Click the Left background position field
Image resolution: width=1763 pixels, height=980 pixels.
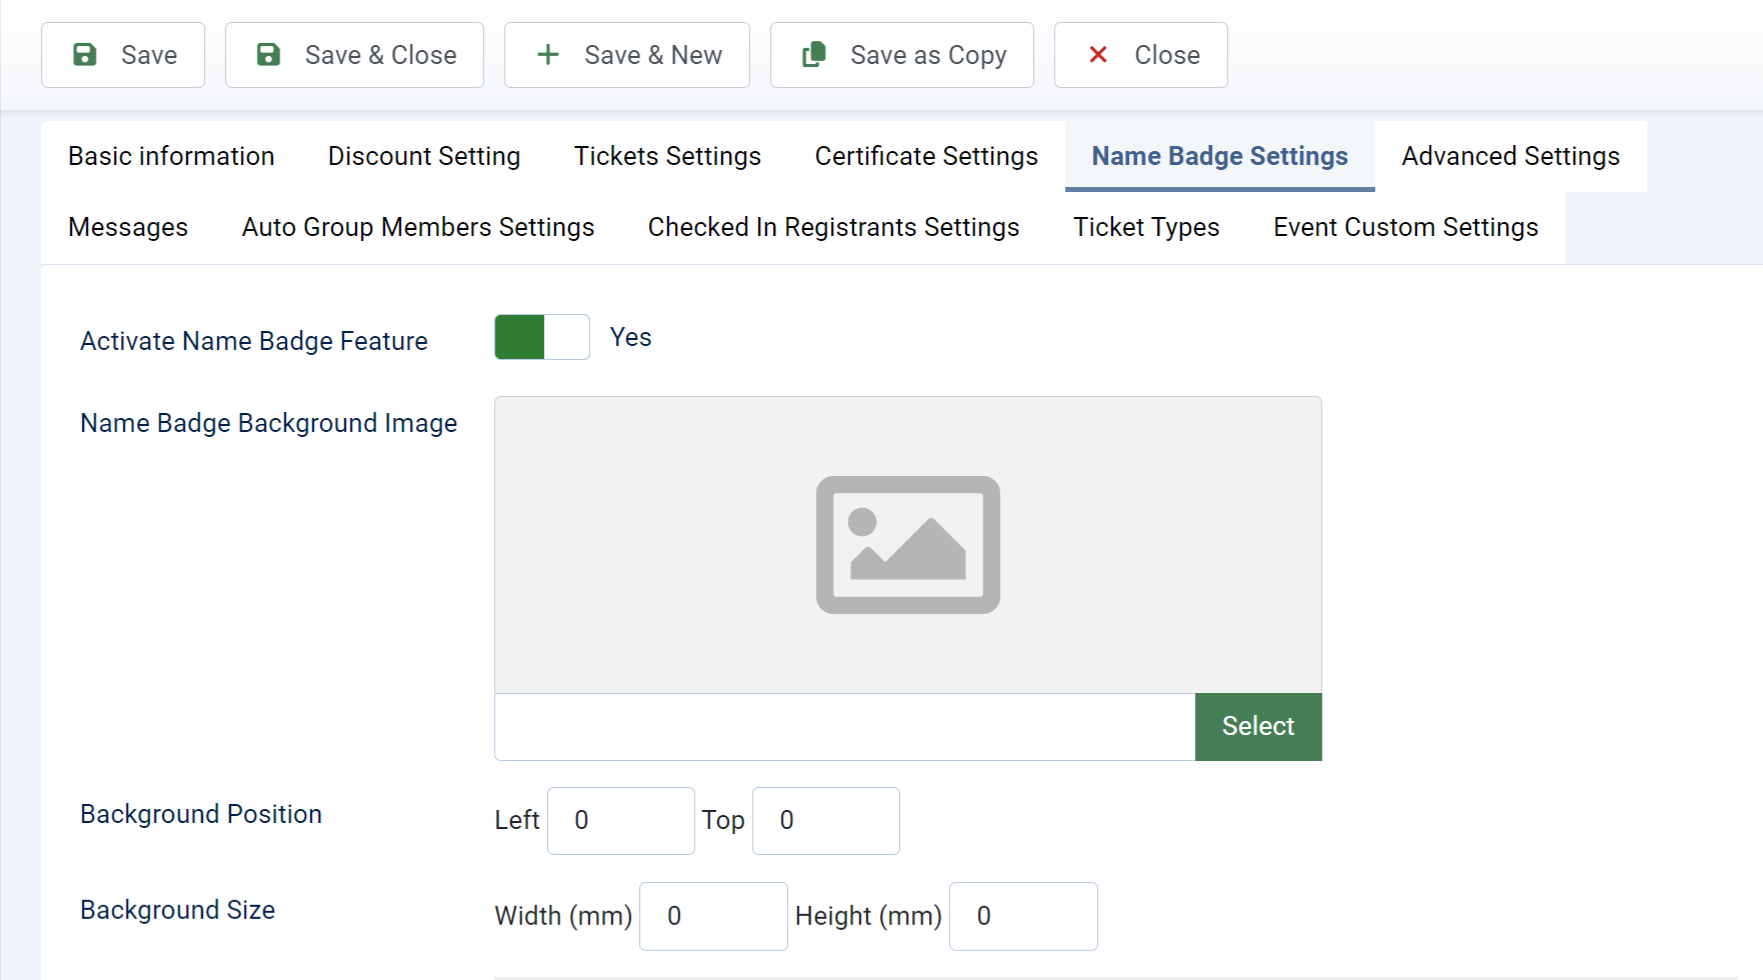pos(621,821)
